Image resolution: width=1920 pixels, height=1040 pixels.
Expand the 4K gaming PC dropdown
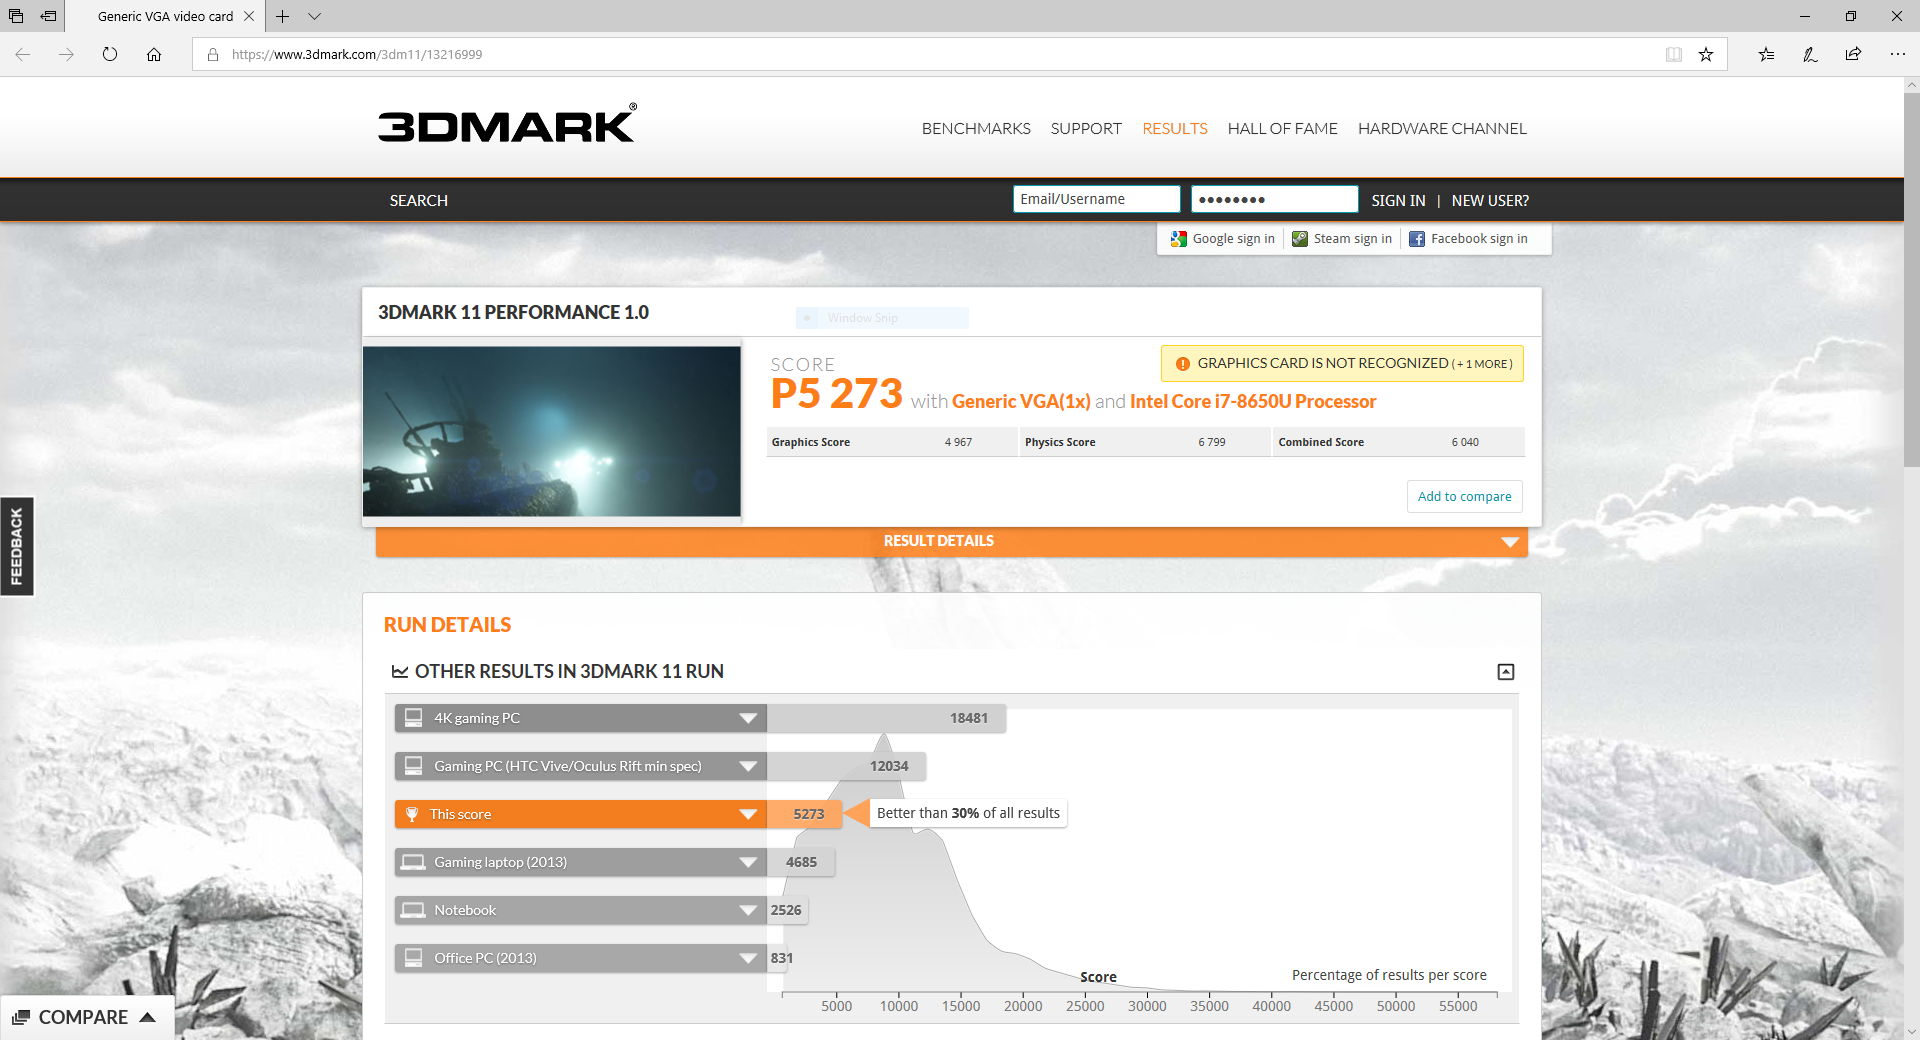click(x=748, y=718)
